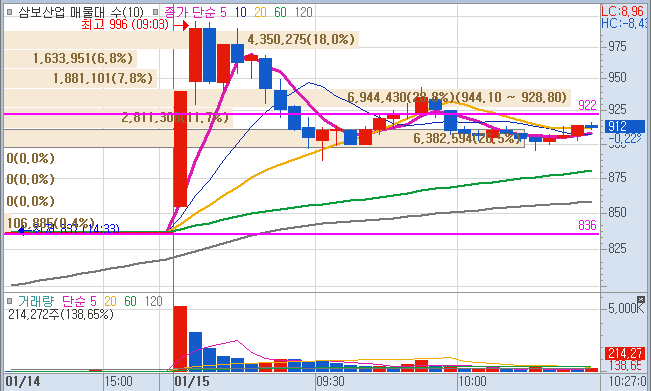Click the square marker before 거래량 legend

10,301
